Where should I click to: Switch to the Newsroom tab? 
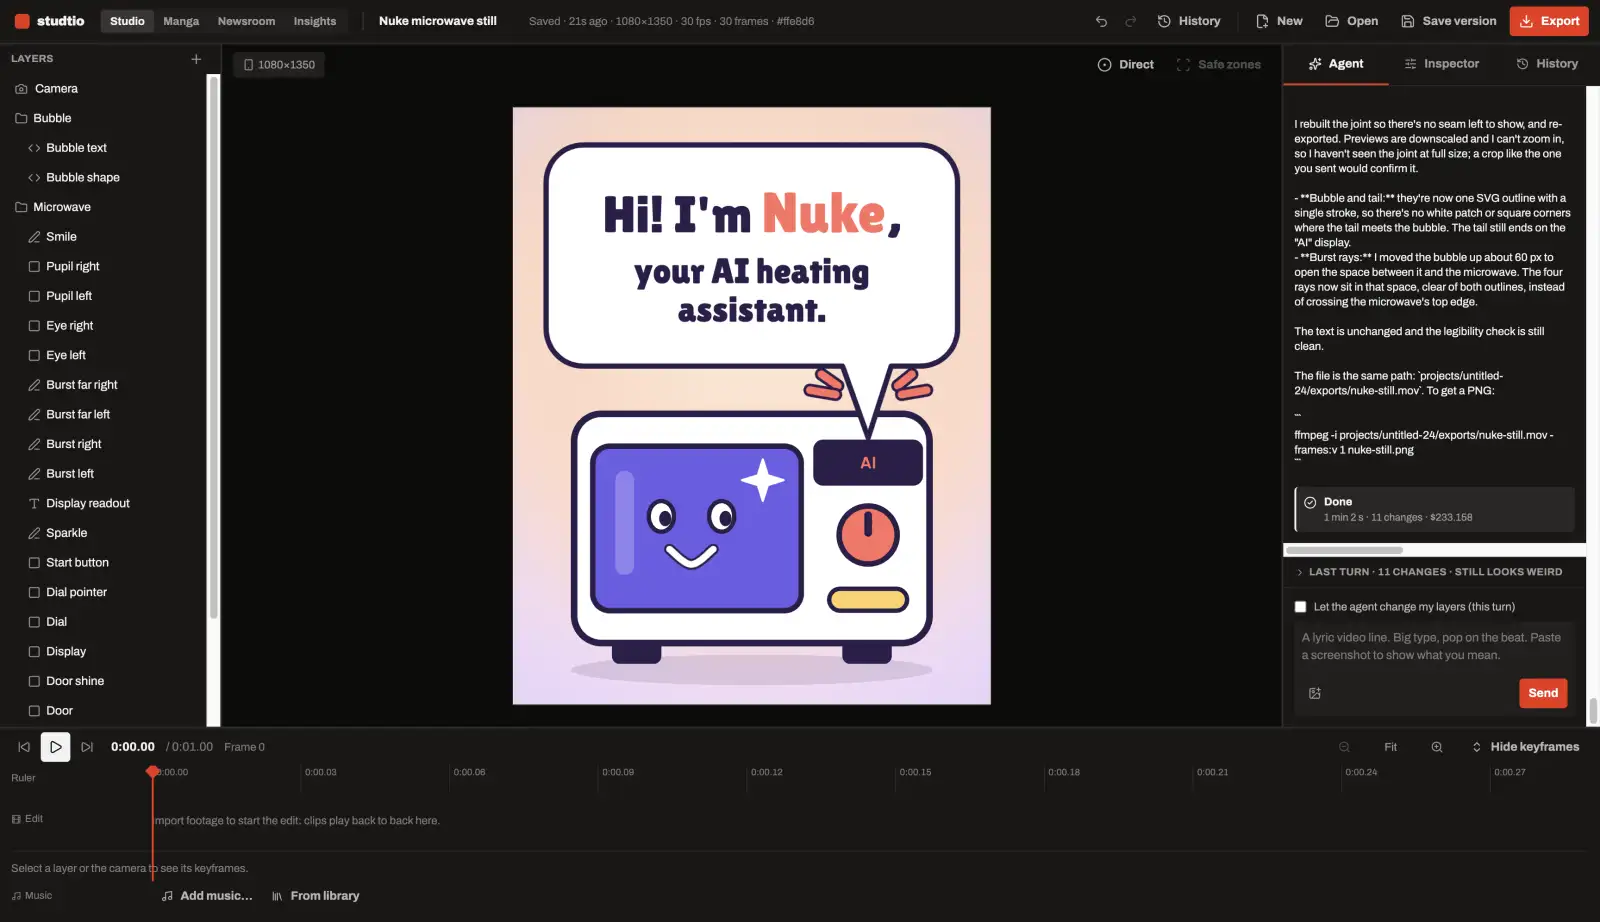tap(246, 21)
